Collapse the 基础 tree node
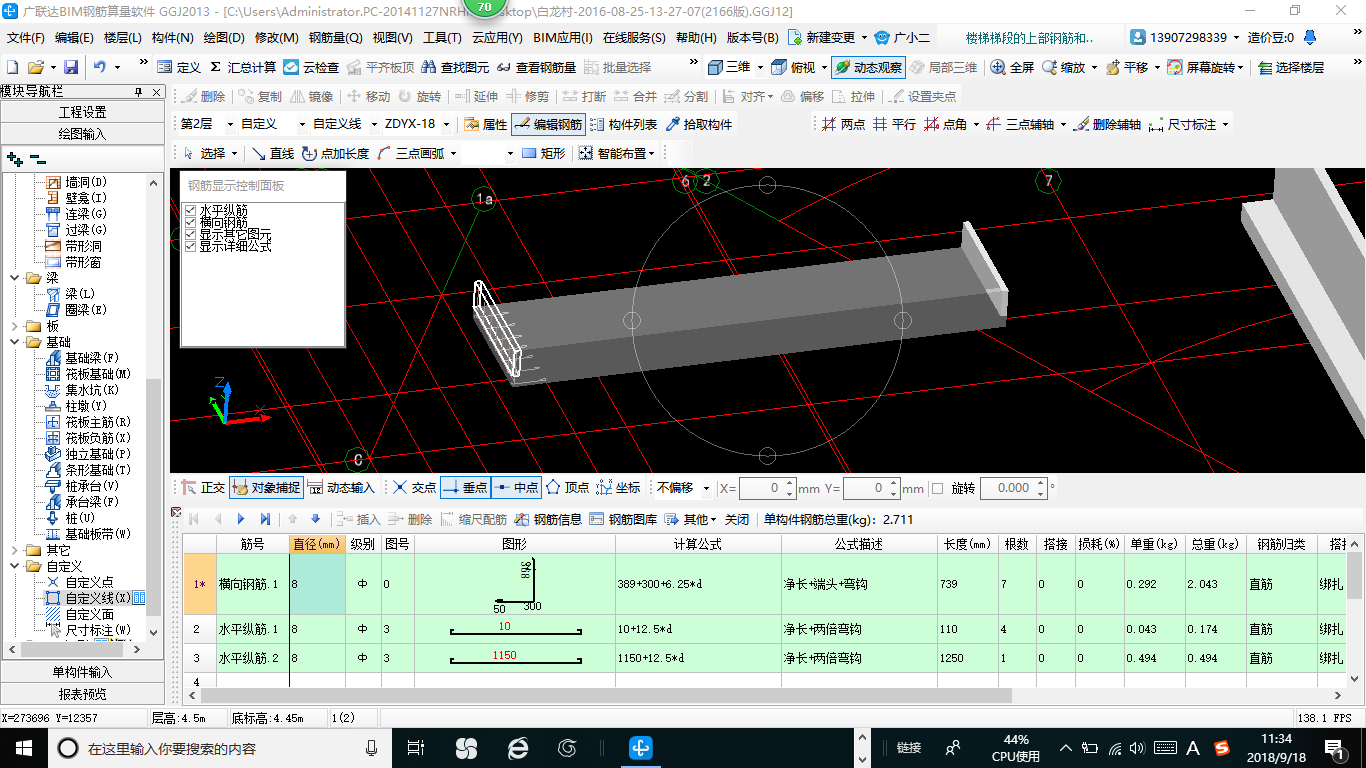 tap(14, 342)
